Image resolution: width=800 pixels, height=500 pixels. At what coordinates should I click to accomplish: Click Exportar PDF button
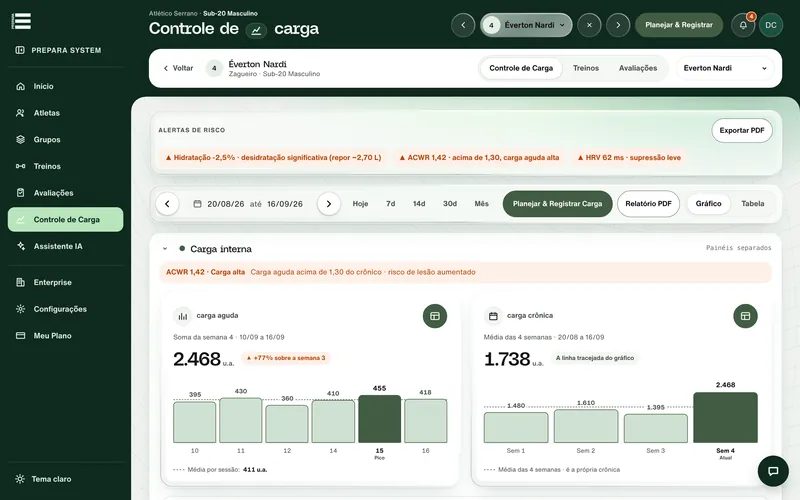click(742, 131)
